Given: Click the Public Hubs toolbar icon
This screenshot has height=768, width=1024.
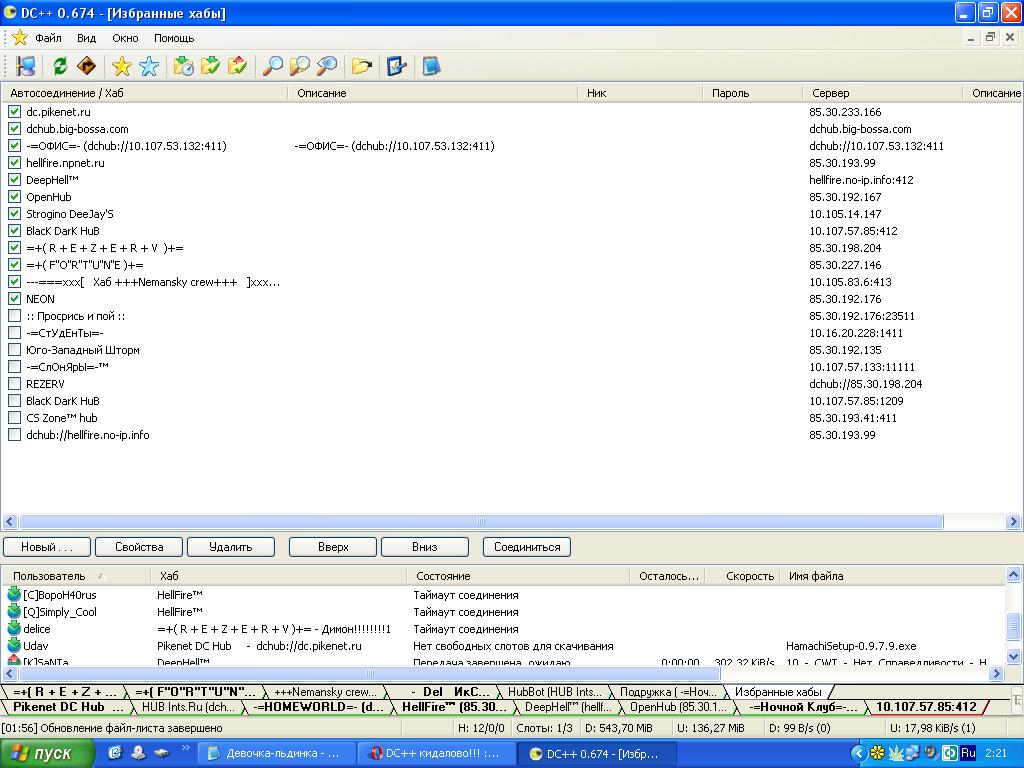Looking at the screenshot, I should (x=26, y=66).
